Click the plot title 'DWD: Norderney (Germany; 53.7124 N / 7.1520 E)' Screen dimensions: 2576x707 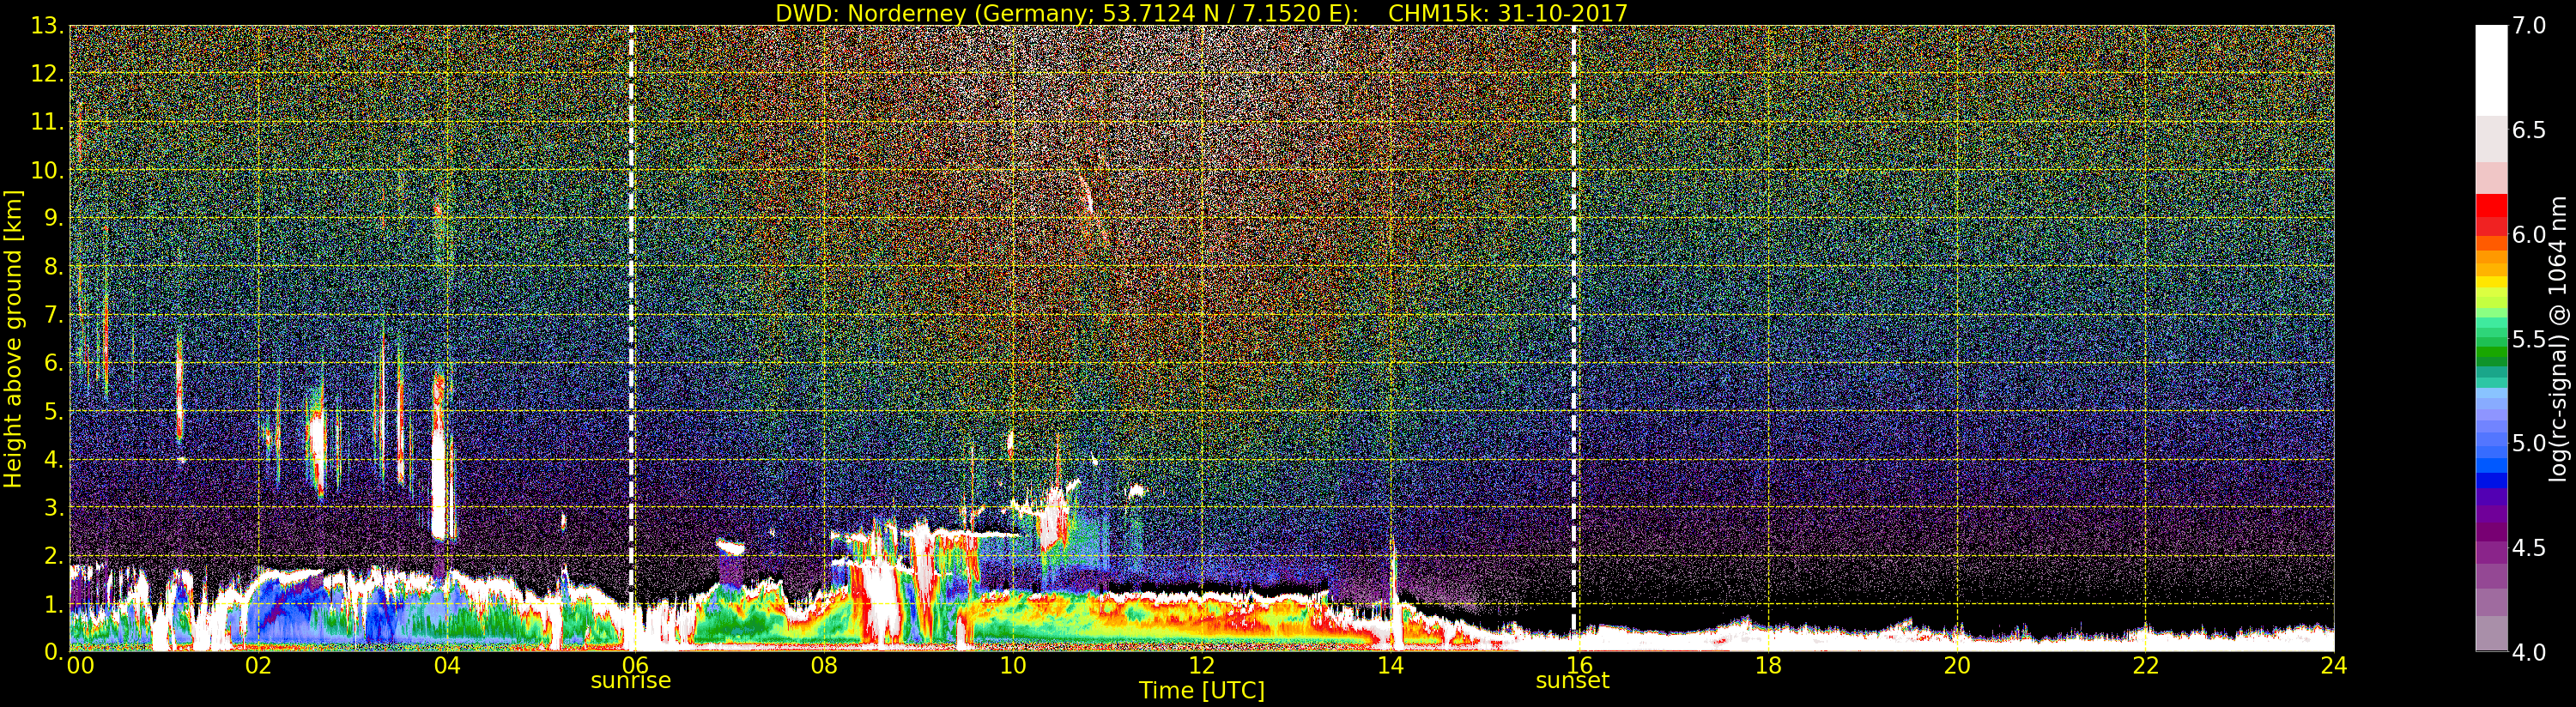tap(1066, 13)
